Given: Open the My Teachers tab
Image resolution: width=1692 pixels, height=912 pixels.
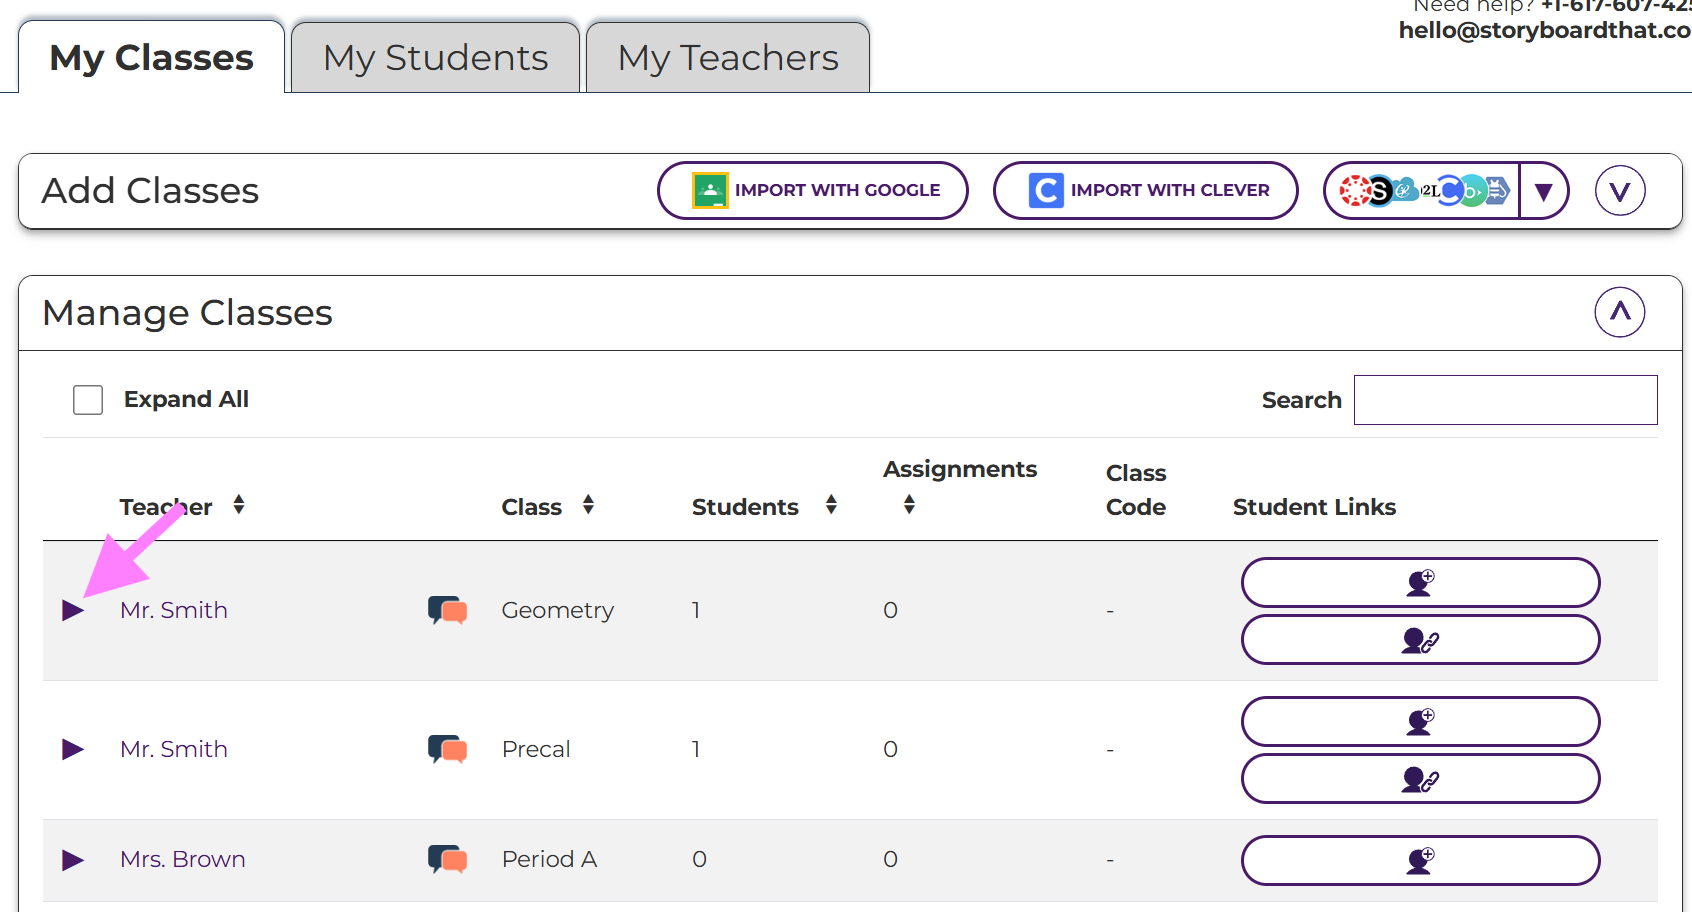Looking at the screenshot, I should [x=728, y=58].
